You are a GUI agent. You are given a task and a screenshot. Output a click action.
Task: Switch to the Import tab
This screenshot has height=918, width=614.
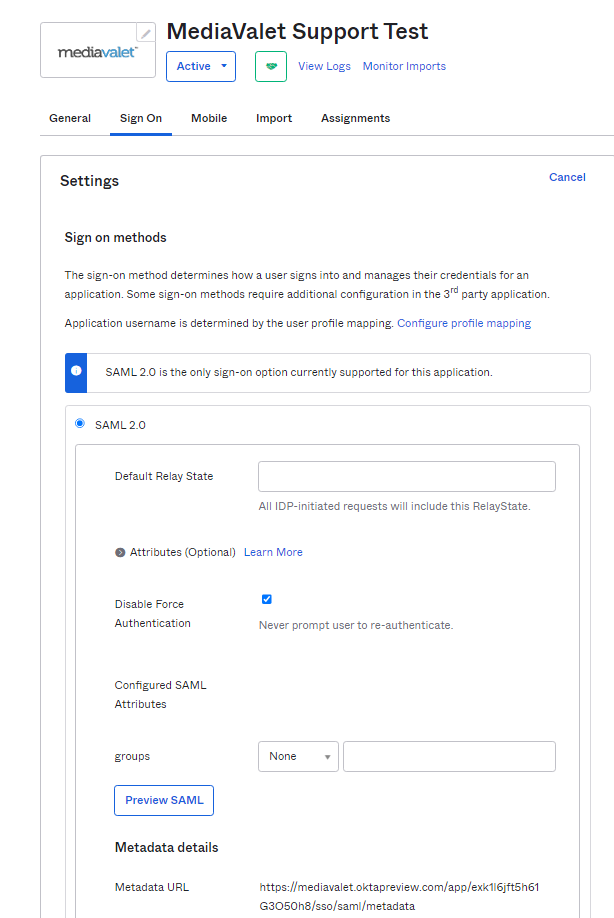point(274,118)
